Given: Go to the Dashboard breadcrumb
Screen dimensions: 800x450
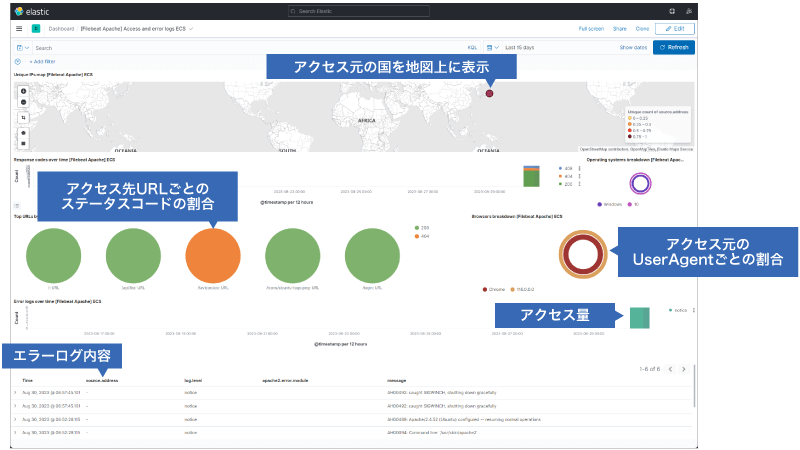Looking at the screenshot, I should pos(61,29).
